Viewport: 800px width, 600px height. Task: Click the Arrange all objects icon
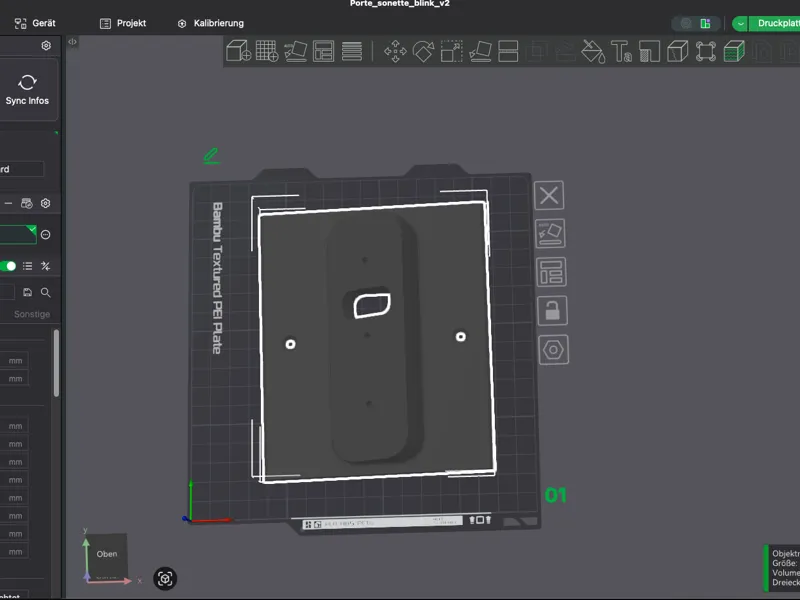coord(323,51)
